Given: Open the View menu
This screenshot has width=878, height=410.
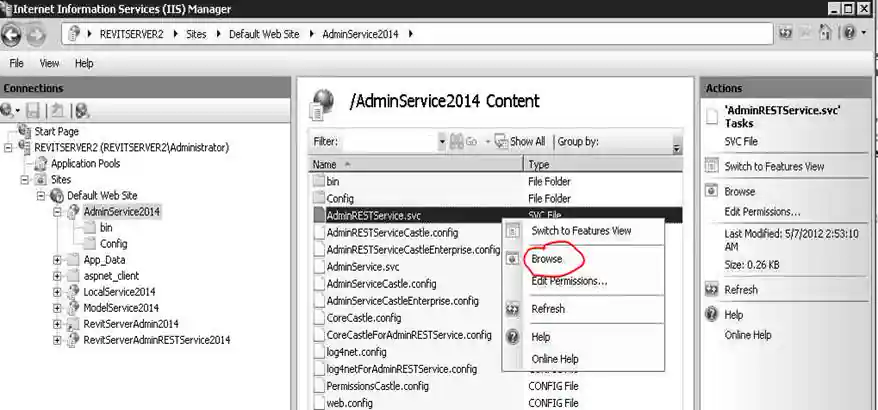Looking at the screenshot, I should coord(49,63).
